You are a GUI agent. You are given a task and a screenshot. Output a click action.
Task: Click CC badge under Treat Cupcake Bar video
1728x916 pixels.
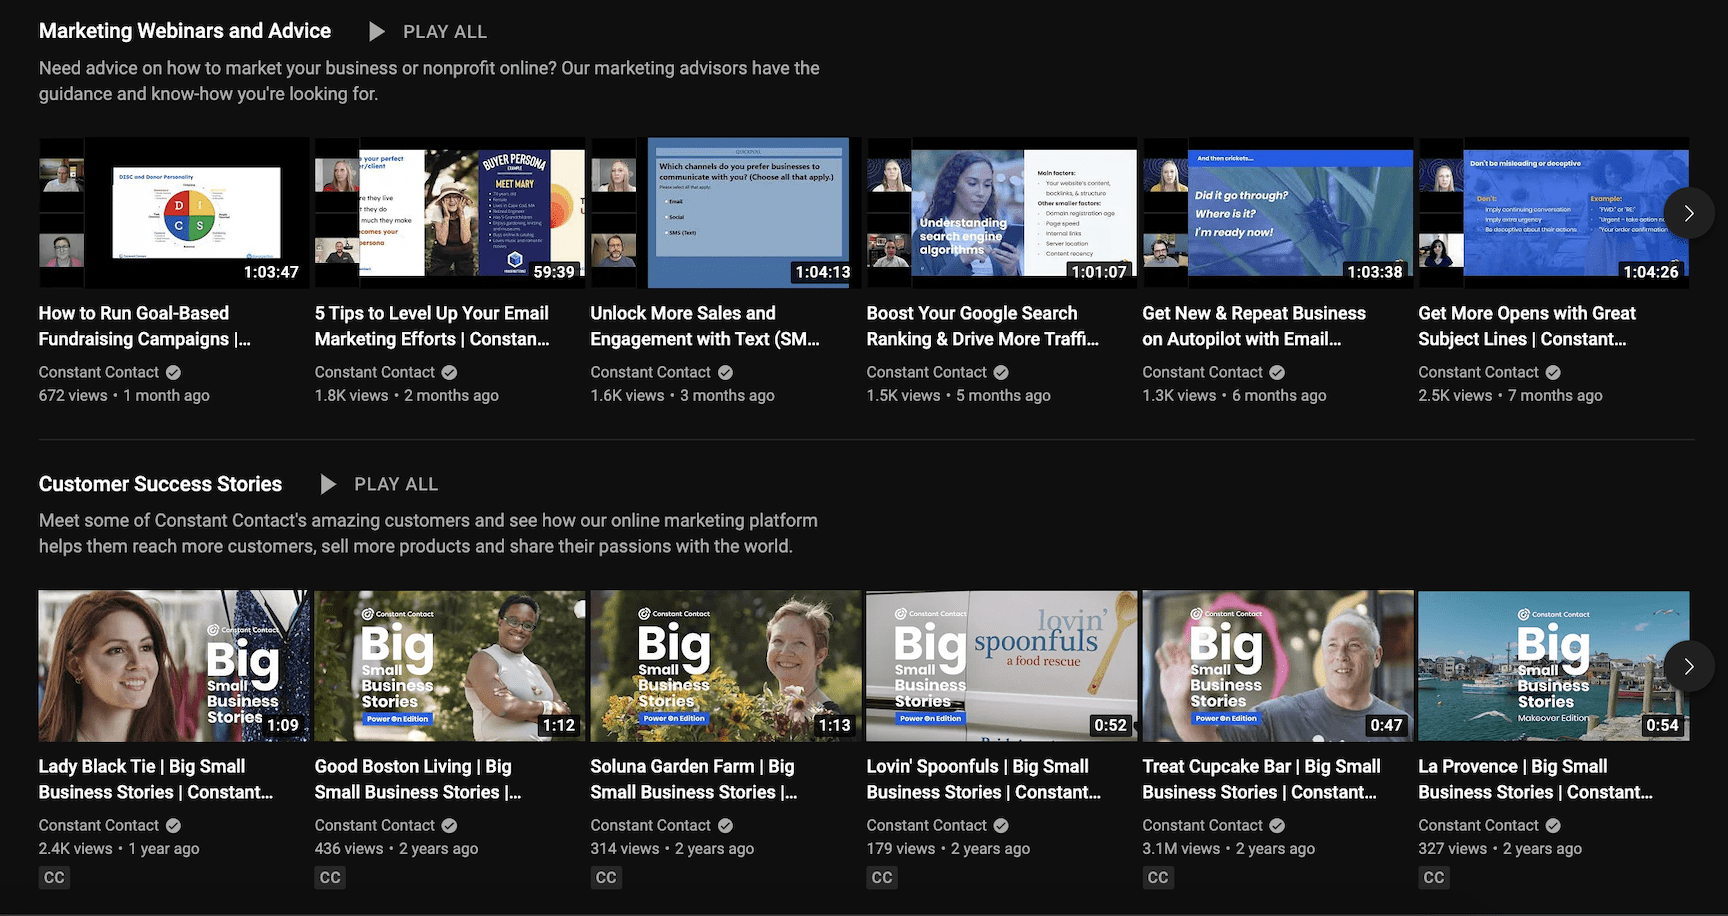tap(1158, 878)
